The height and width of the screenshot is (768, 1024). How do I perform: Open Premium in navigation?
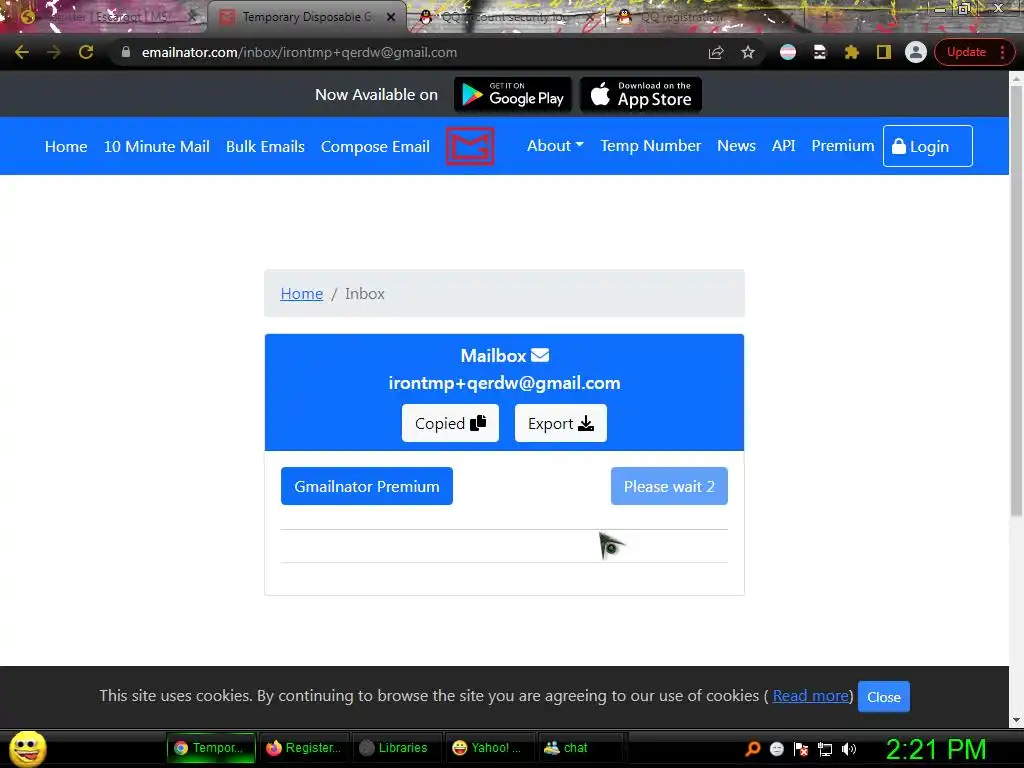(x=842, y=146)
